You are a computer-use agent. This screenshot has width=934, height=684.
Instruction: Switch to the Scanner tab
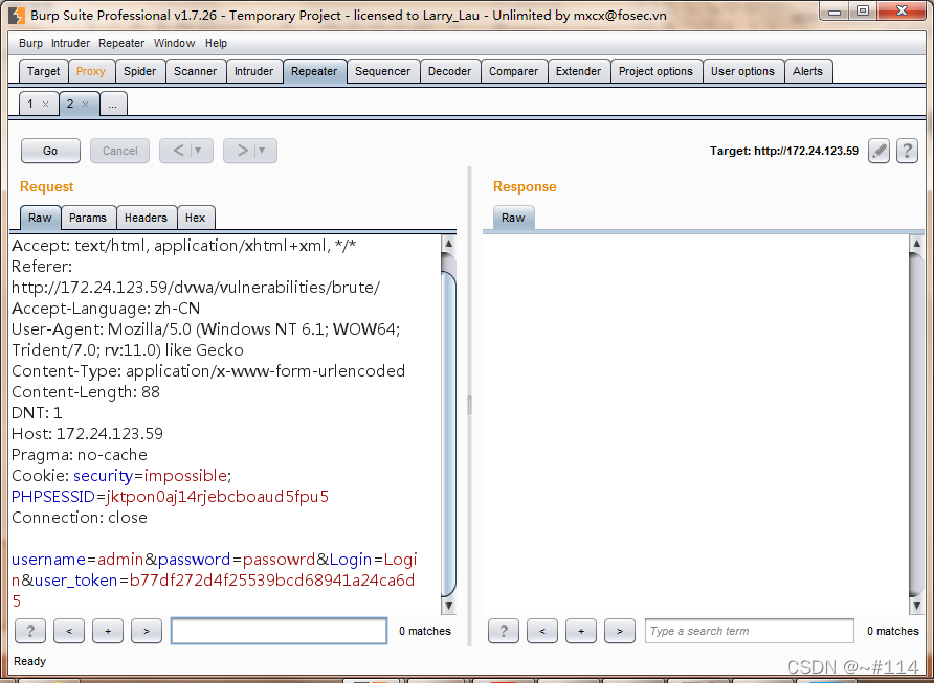195,71
